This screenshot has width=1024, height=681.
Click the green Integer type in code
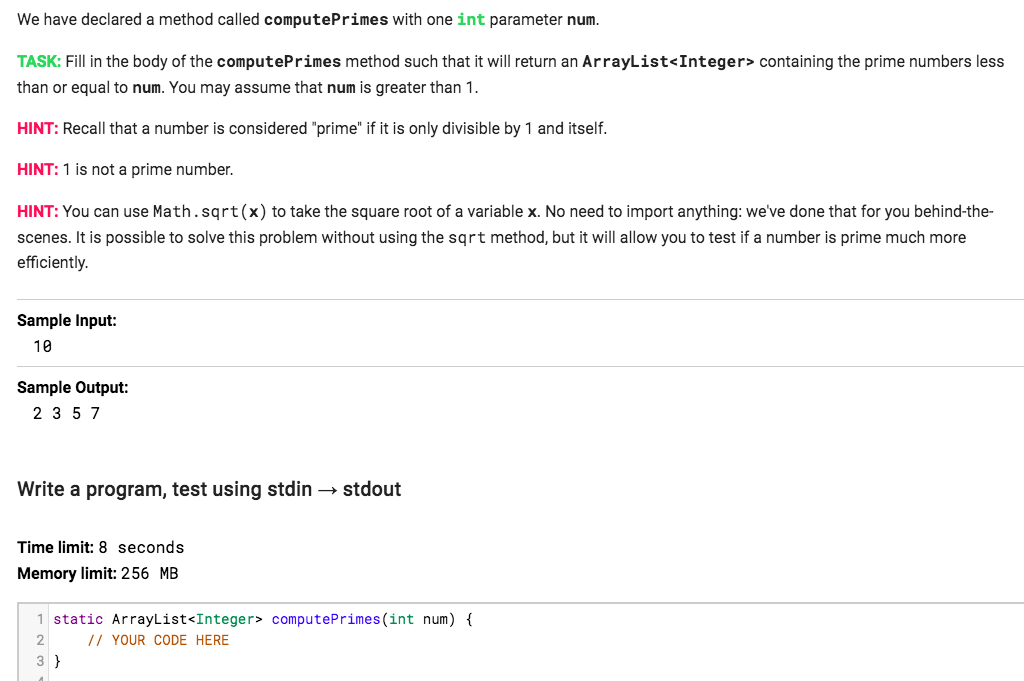point(225,620)
